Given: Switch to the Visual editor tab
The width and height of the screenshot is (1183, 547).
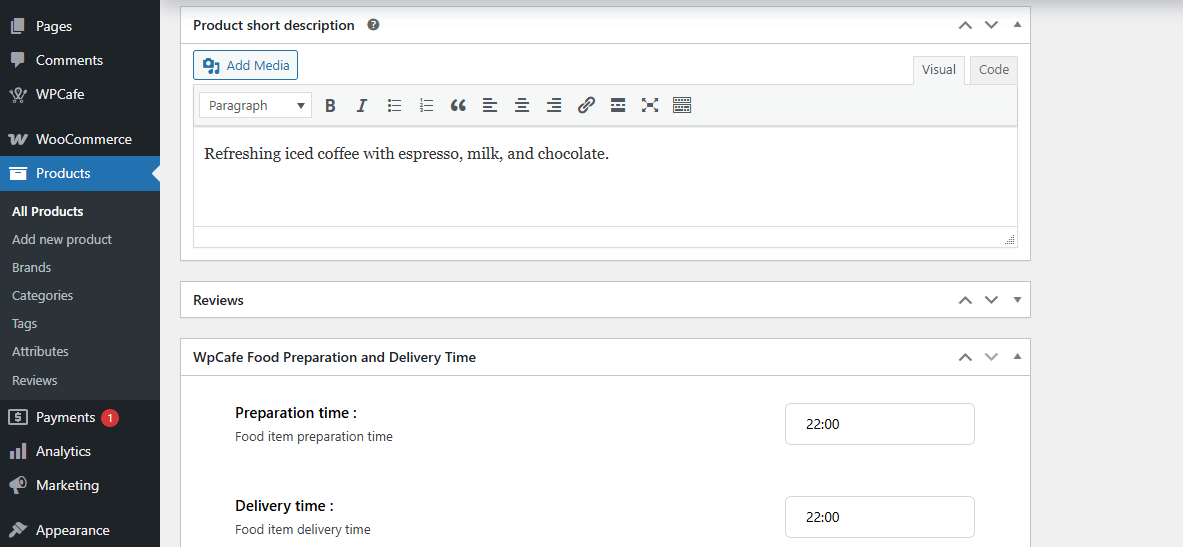Looking at the screenshot, I should 938,70.
